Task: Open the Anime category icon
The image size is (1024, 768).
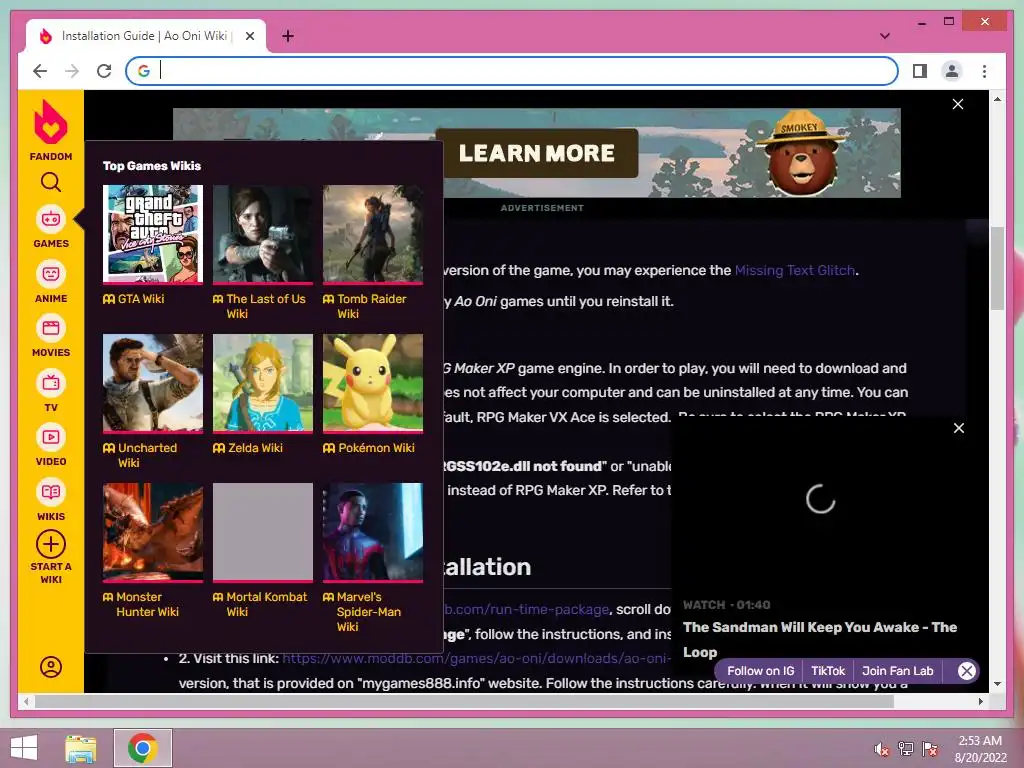Action: (x=50, y=274)
